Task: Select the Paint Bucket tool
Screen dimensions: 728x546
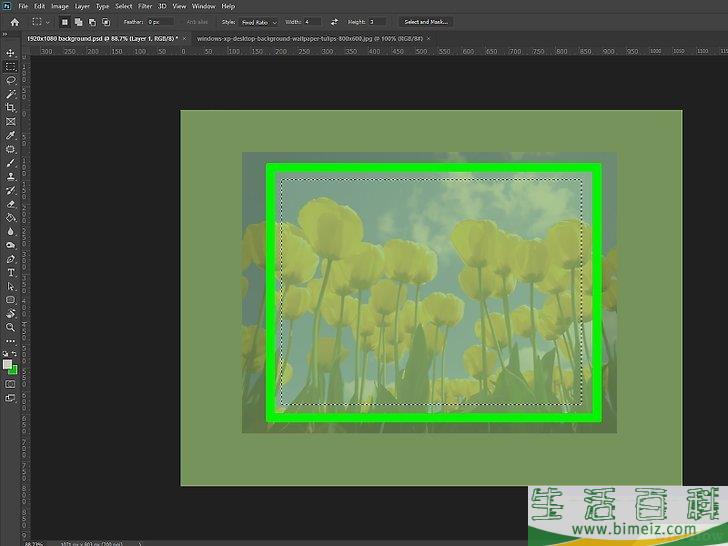Action: coord(11,218)
